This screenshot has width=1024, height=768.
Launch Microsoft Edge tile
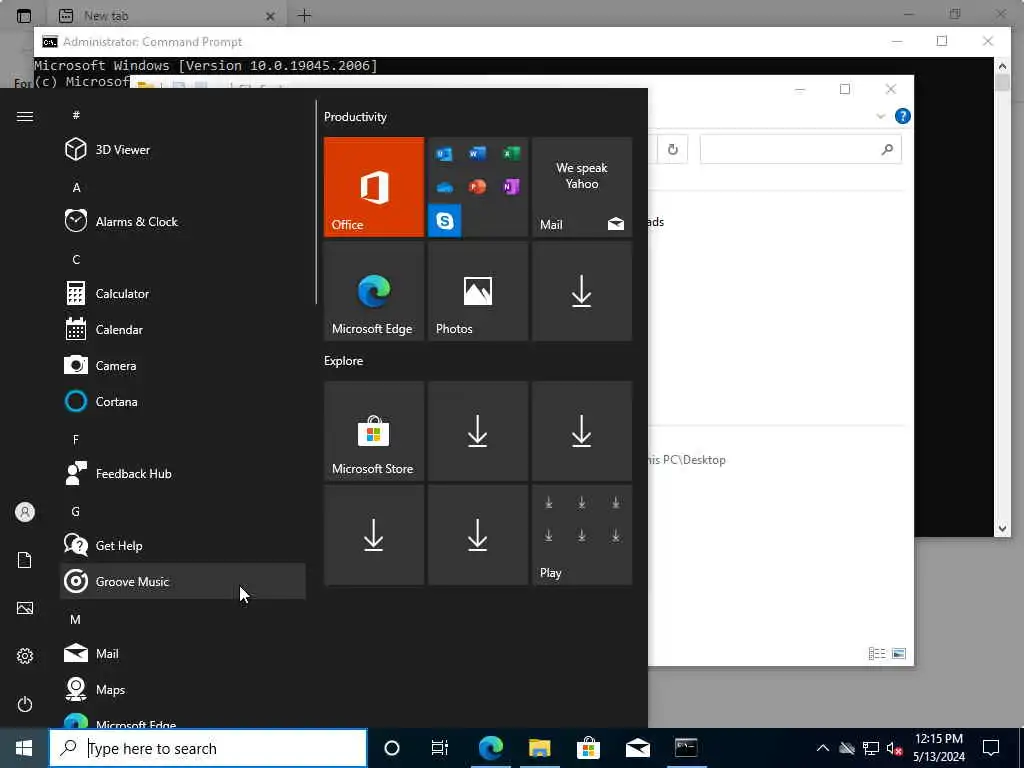(374, 291)
